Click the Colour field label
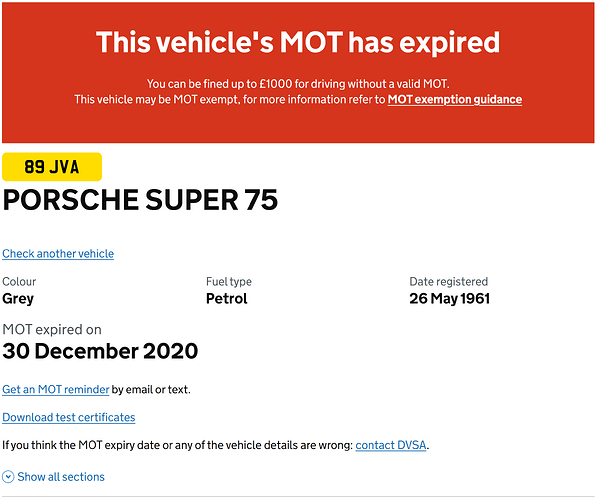Viewport: 600px width, 500px height. pos(19,282)
